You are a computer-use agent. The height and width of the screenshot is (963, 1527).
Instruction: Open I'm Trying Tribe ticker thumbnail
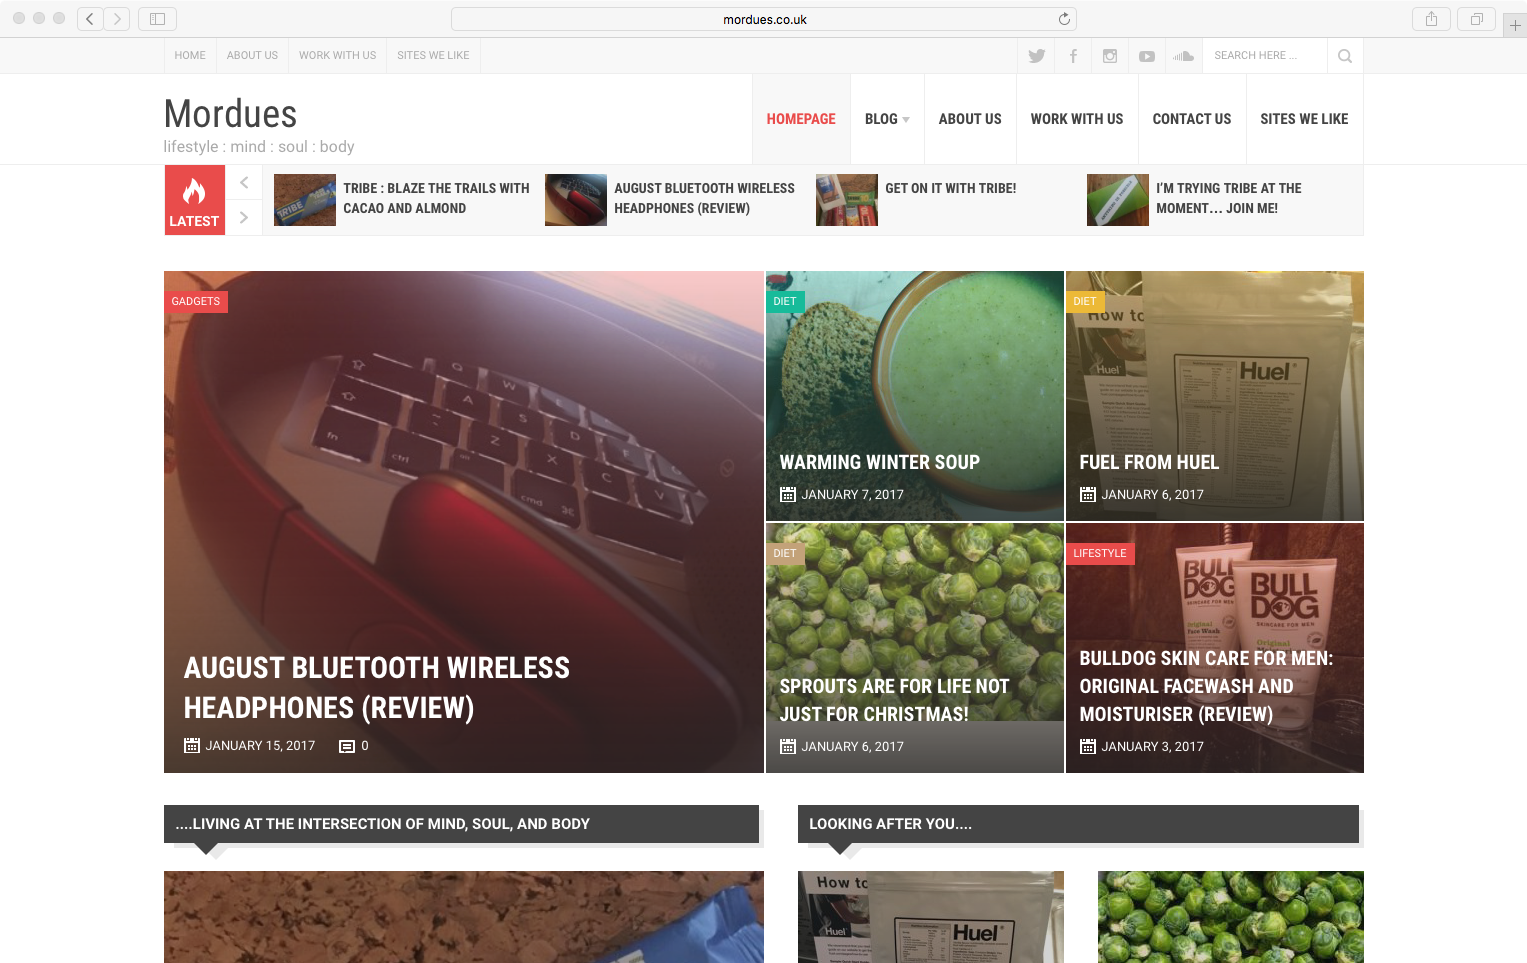(1118, 200)
